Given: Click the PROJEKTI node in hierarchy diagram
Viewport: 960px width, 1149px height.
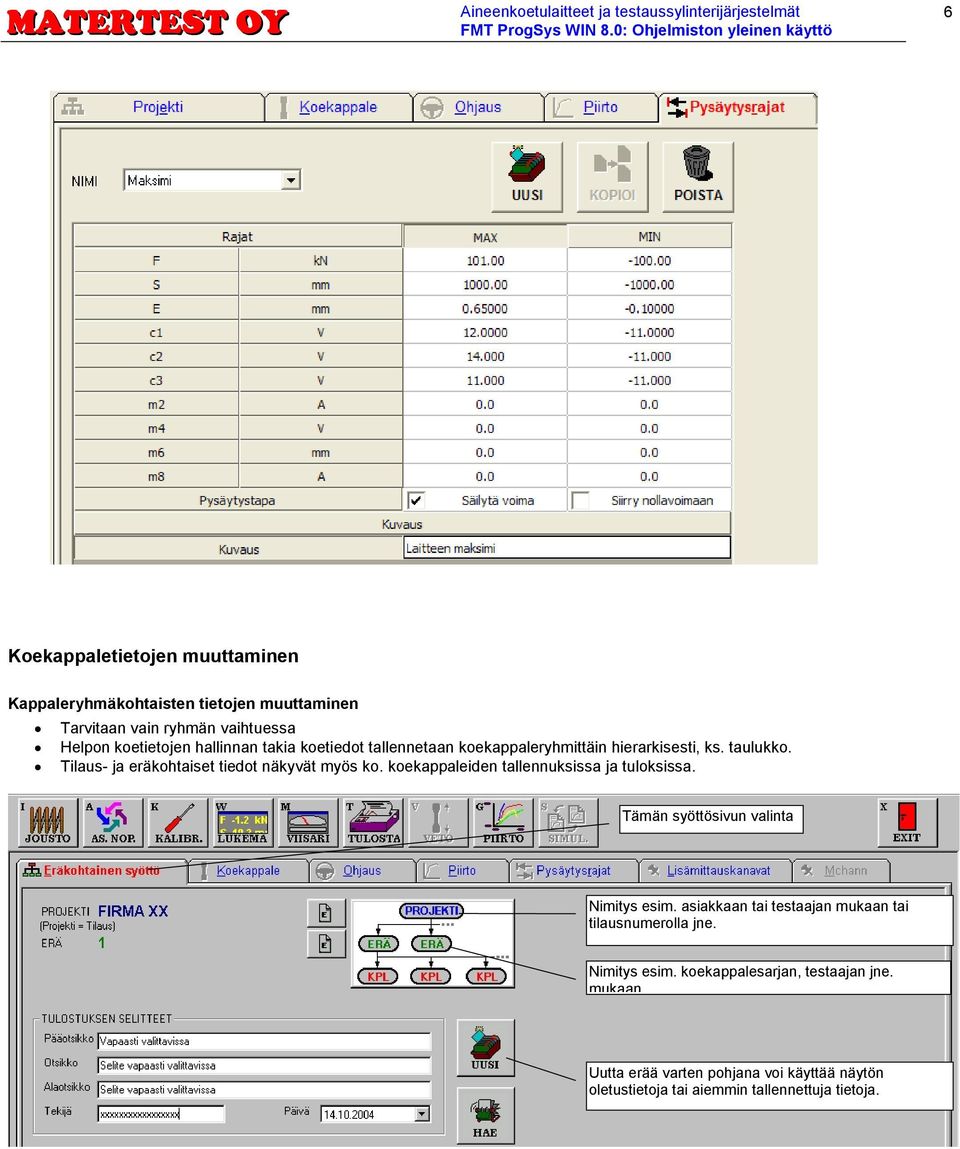Looking at the screenshot, I should (x=432, y=911).
